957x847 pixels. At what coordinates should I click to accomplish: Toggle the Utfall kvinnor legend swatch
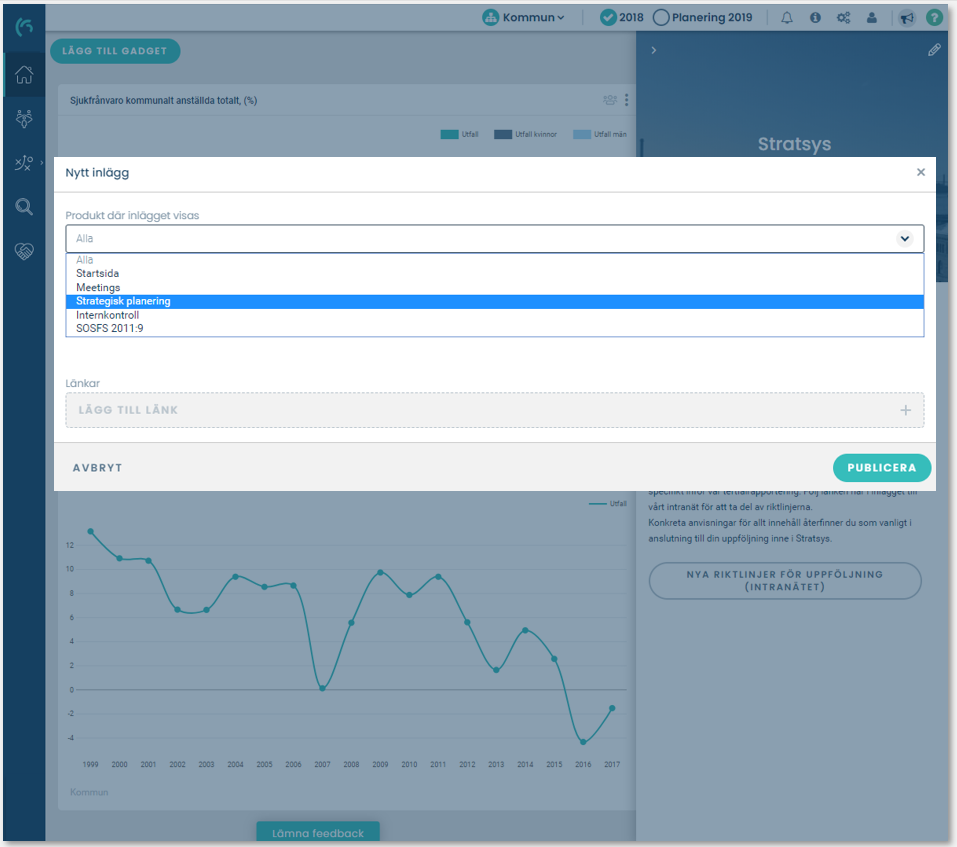point(502,134)
